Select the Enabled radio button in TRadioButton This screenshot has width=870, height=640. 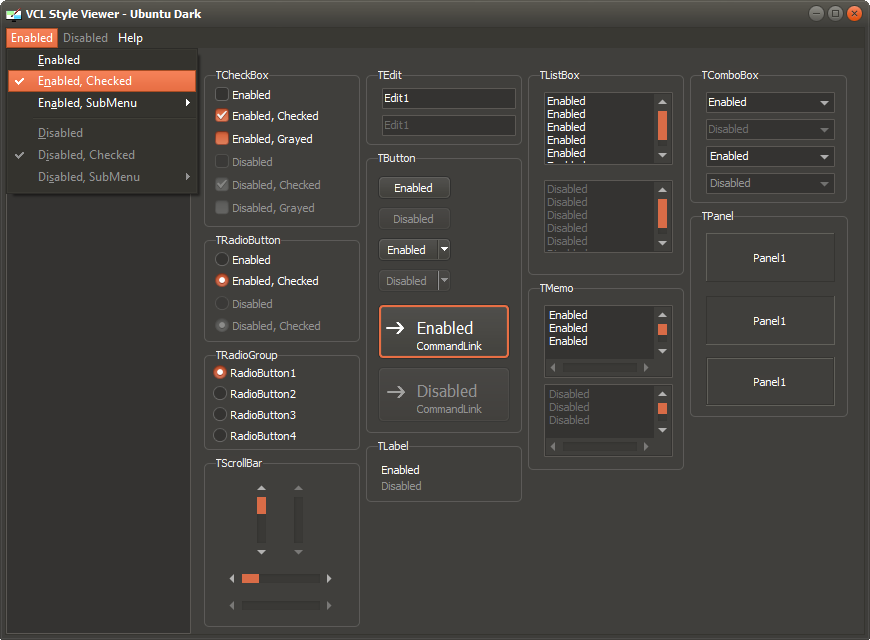tap(221, 259)
